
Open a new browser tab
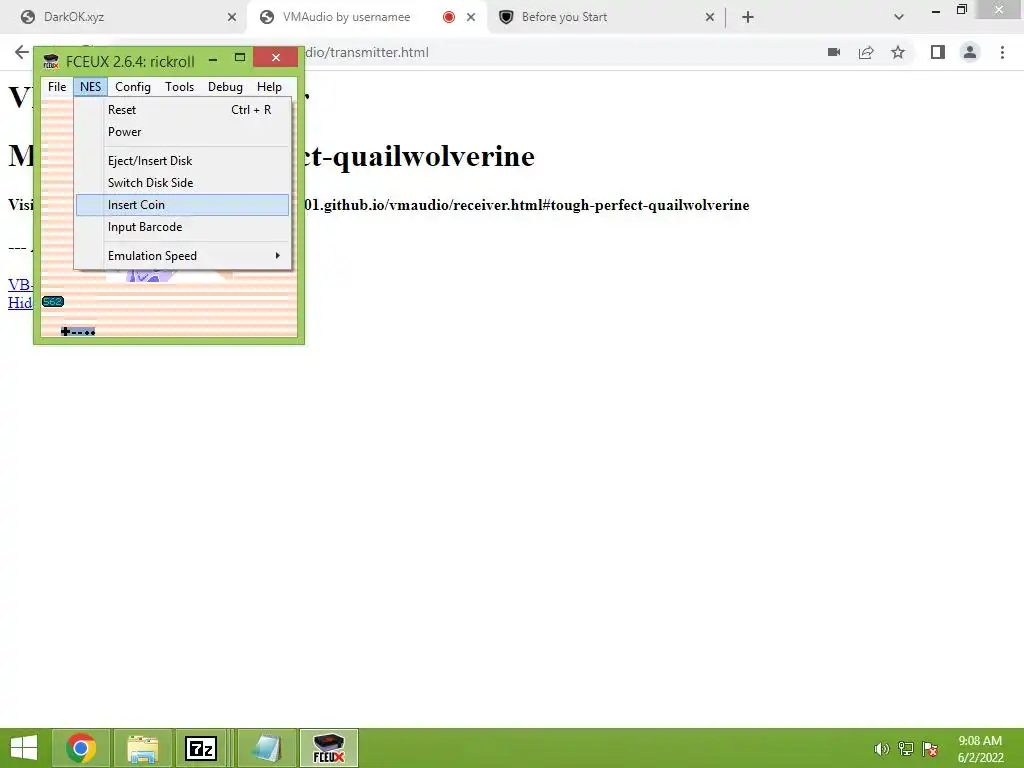click(x=748, y=17)
